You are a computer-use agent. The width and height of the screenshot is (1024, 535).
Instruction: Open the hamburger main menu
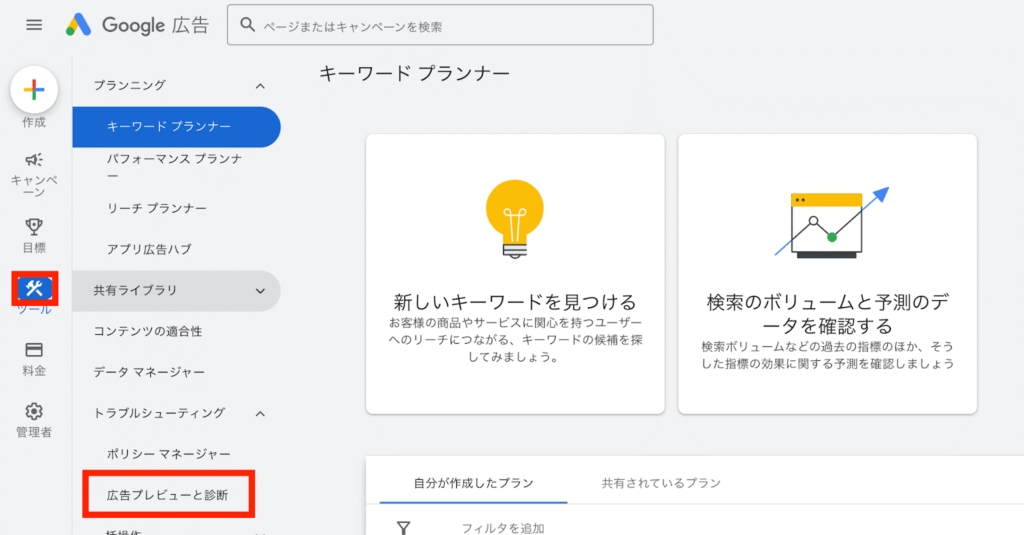tap(34, 25)
